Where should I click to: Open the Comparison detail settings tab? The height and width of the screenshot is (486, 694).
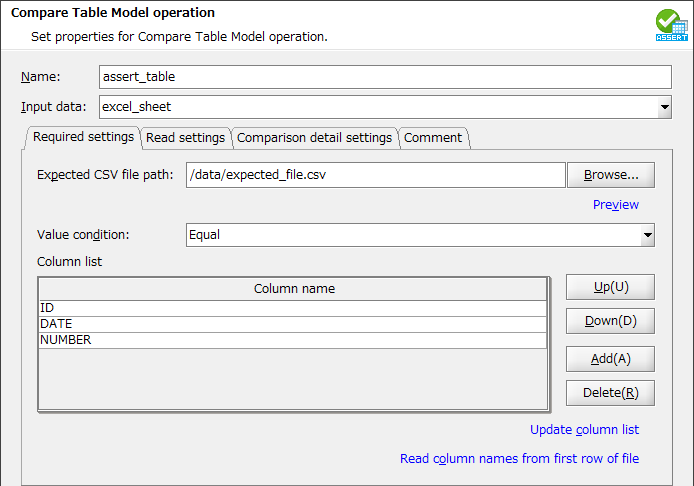pos(314,137)
